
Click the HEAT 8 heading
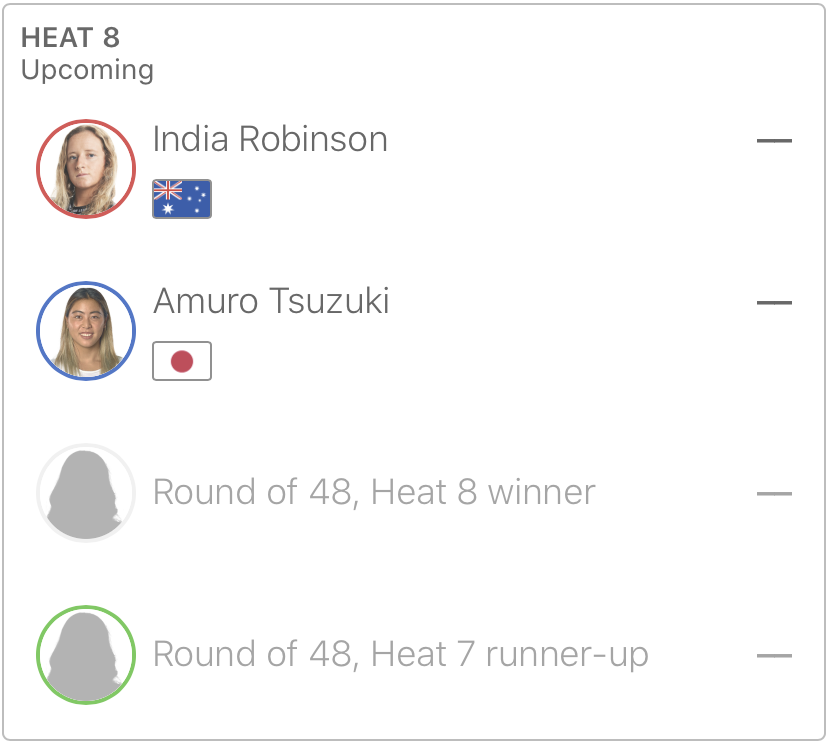coord(70,38)
